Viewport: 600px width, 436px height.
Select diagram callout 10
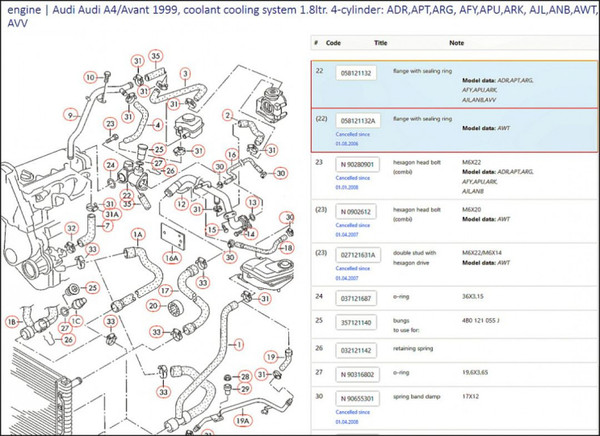point(90,77)
